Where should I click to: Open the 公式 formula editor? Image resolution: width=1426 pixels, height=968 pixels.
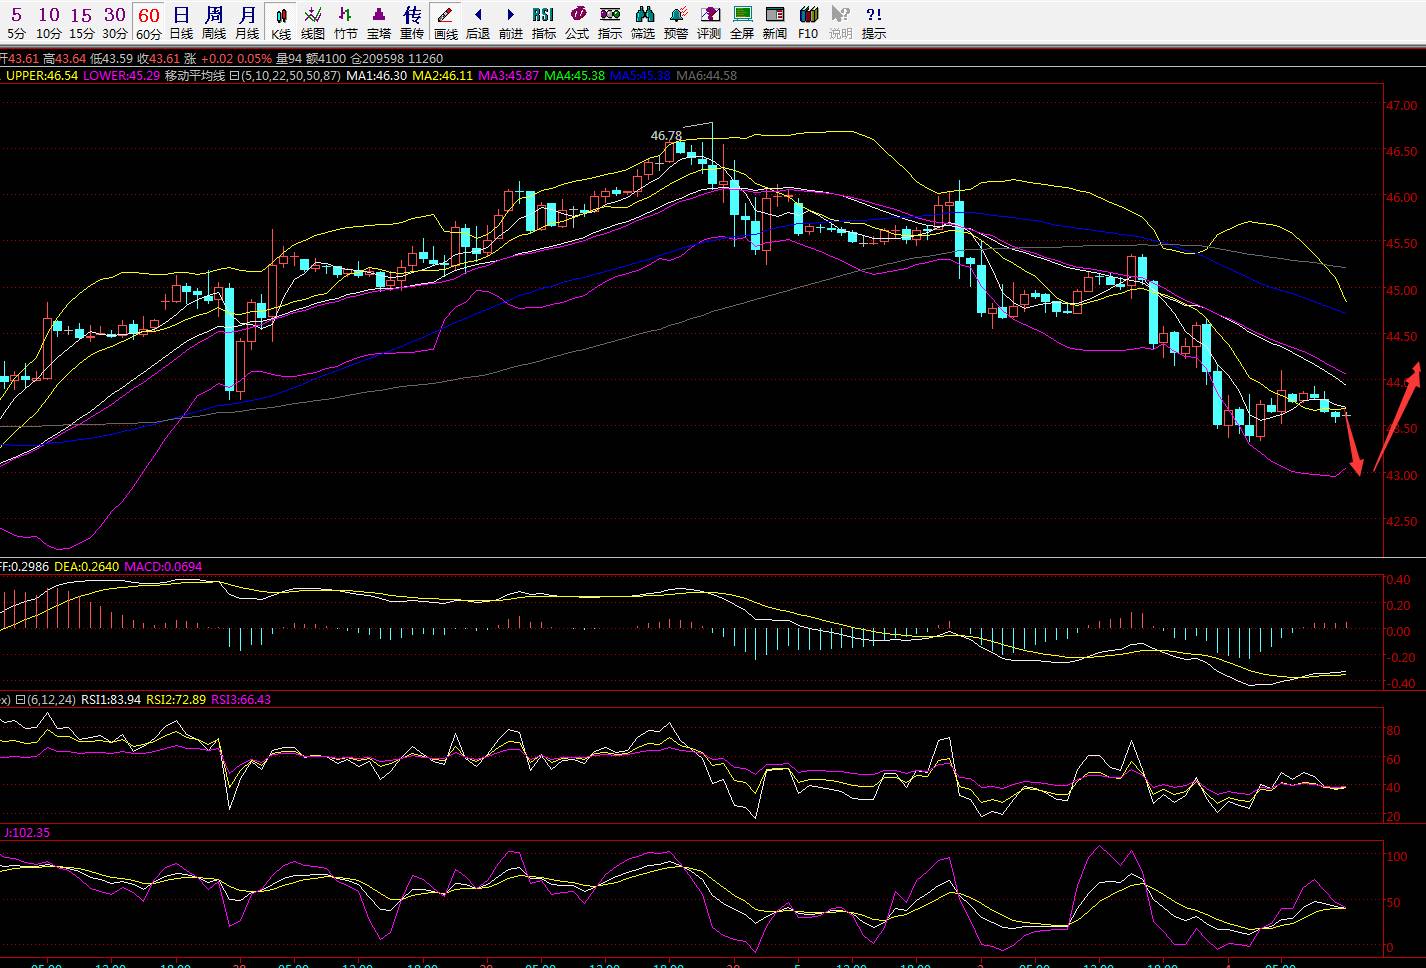tap(577, 22)
